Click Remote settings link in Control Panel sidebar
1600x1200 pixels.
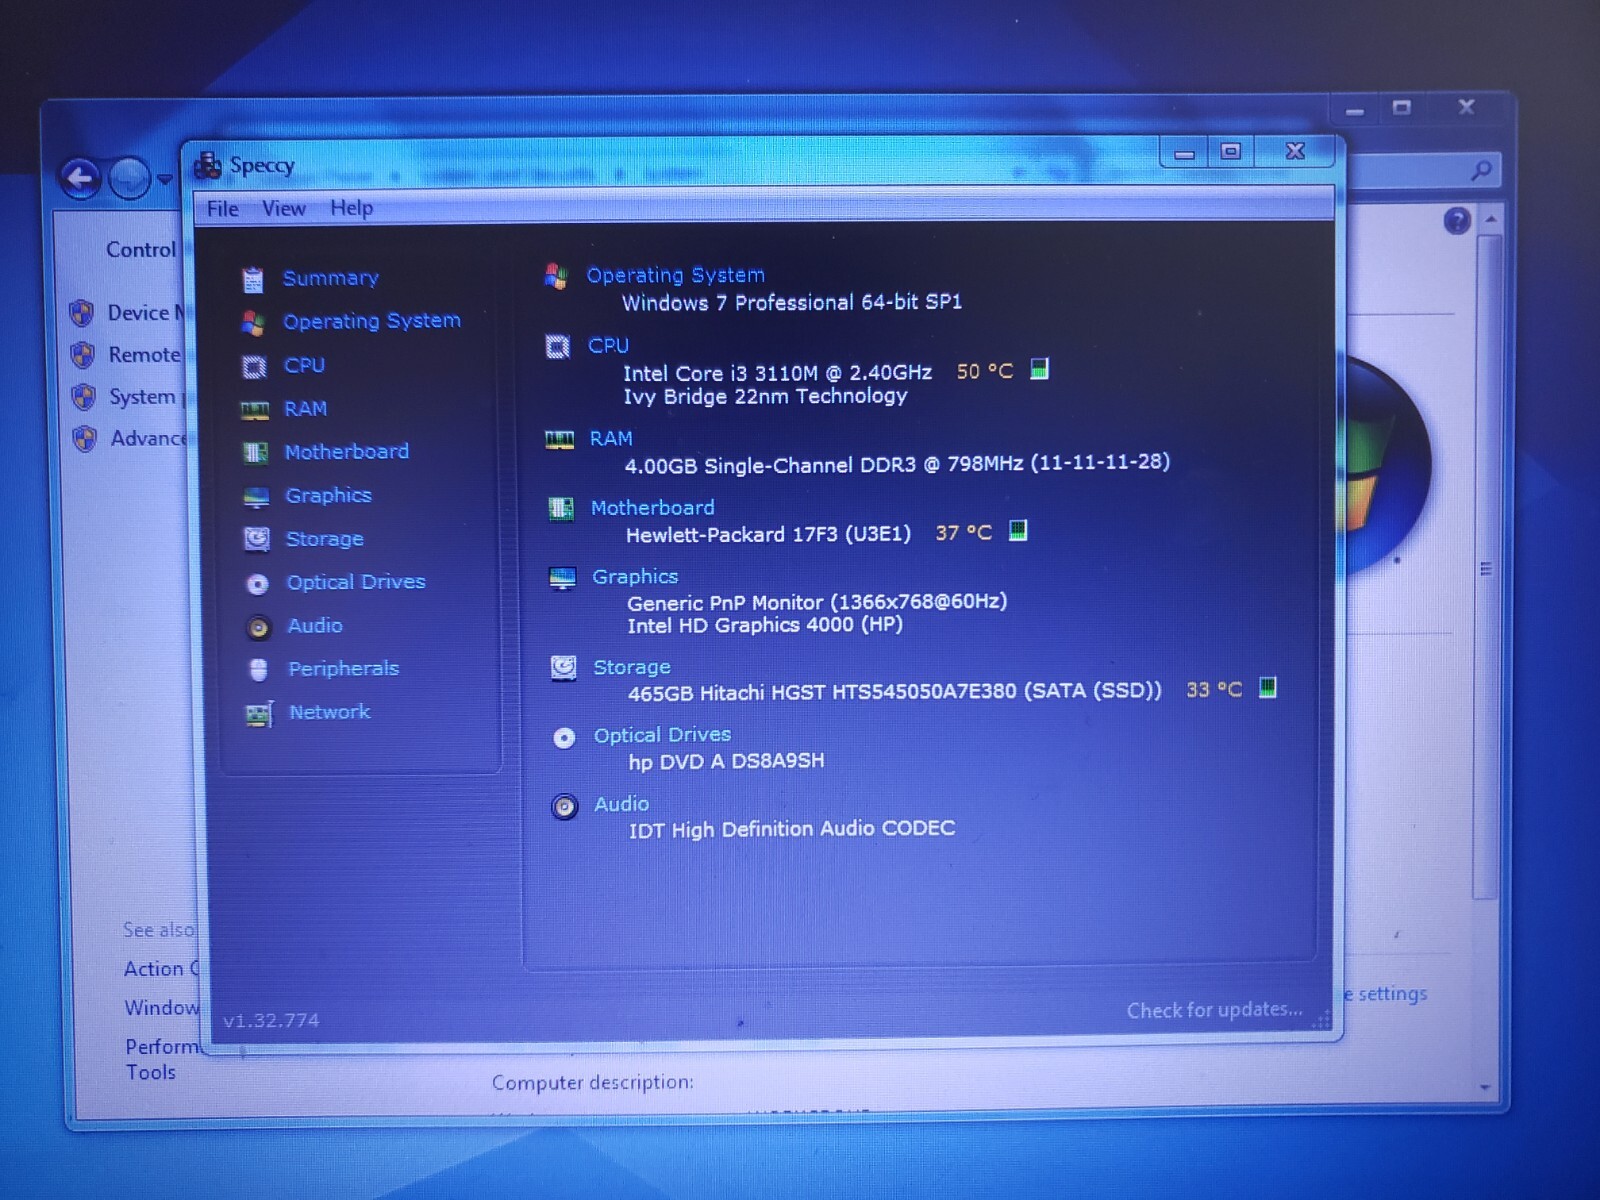coord(144,355)
